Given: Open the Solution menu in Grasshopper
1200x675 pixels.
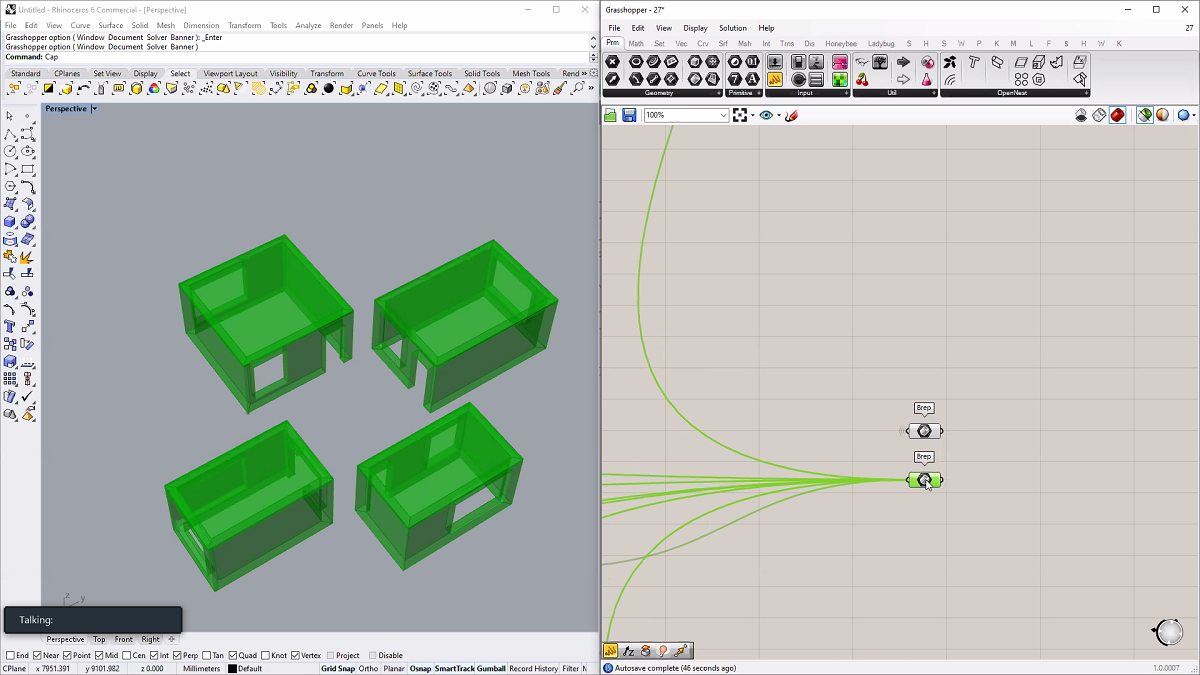Looking at the screenshot, I should click(x=732, y=28).
